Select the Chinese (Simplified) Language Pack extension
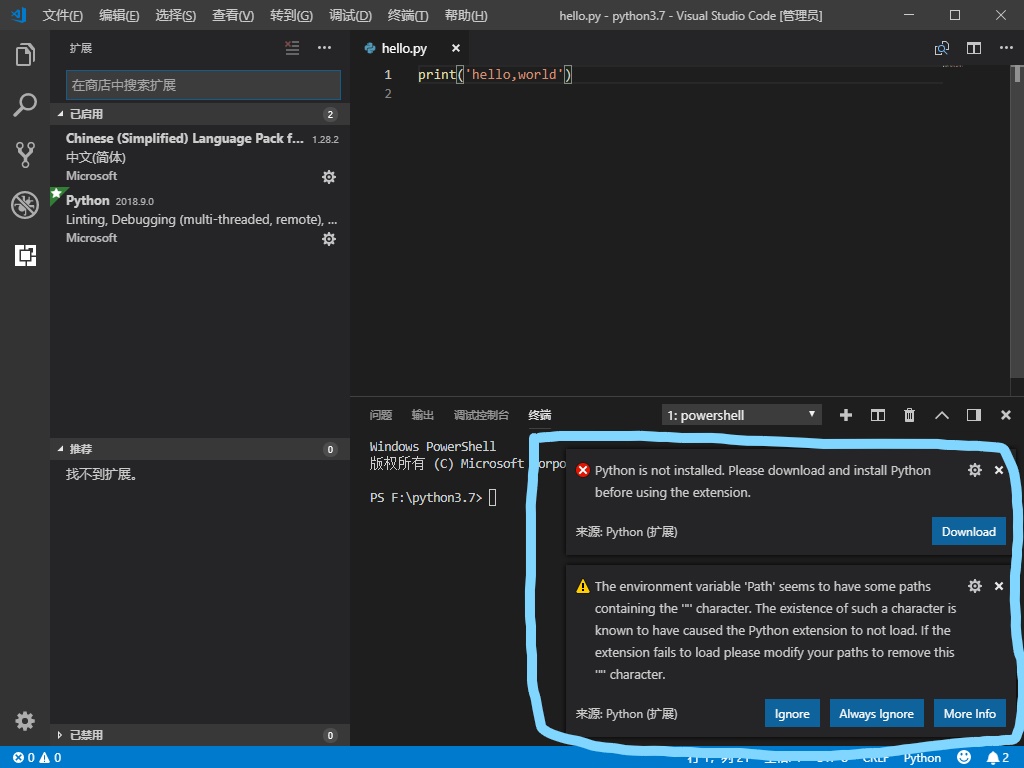The image size is (1024, 768). 200,157
